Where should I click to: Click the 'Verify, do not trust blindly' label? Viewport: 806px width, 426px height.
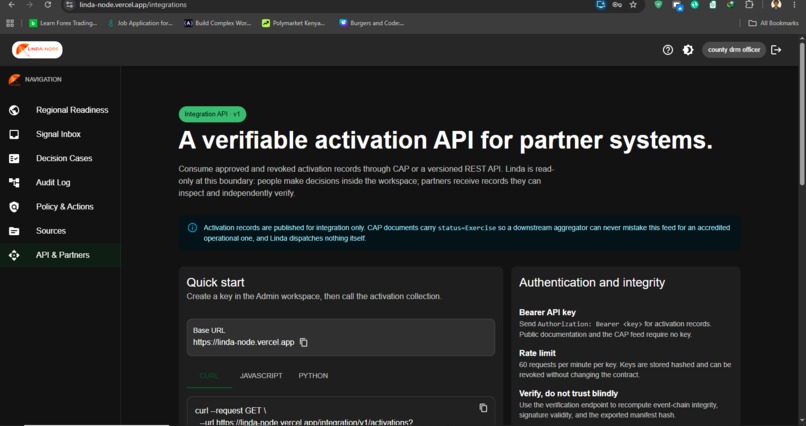[569, 394]
